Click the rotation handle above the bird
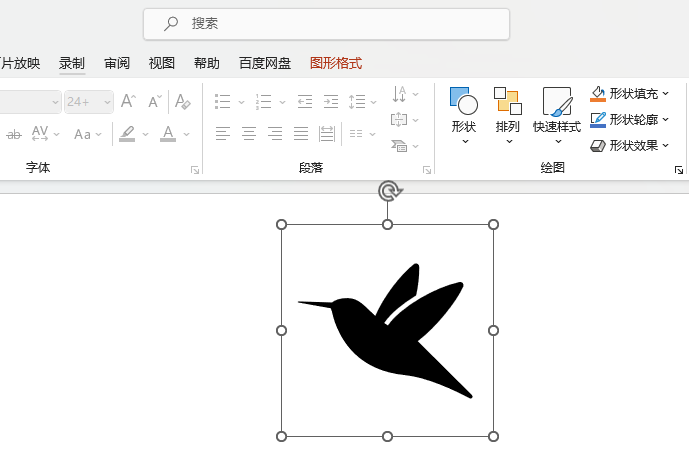Viewport: 689px width, 474px height. click(390, 191)
